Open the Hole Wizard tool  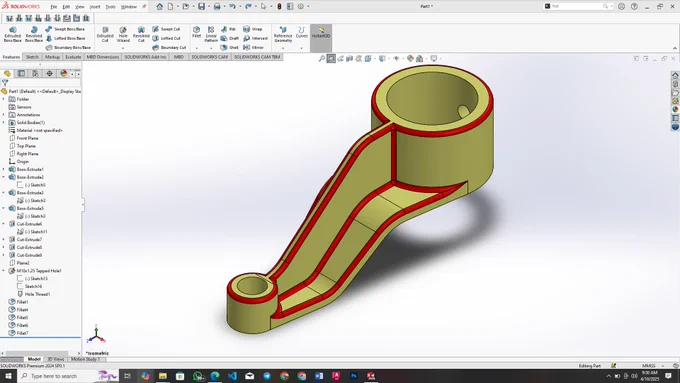[x=123, y=34]
